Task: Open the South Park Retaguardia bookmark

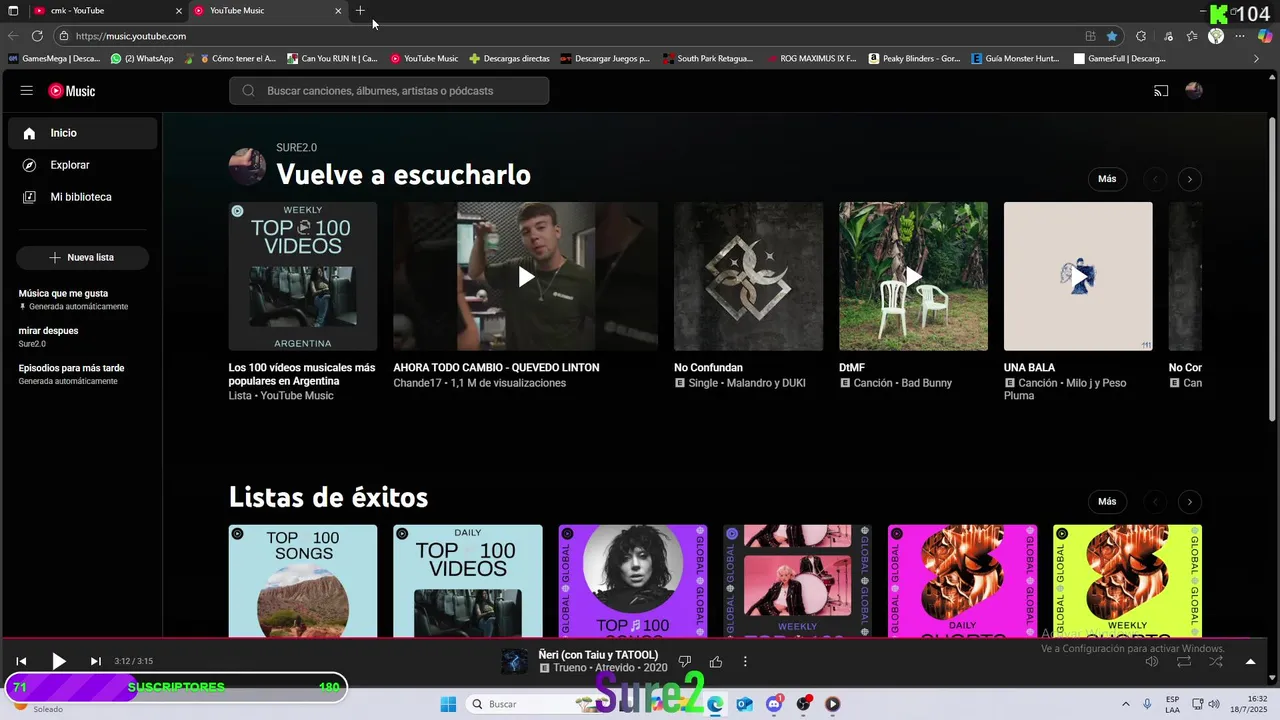Action: (708, 59)
